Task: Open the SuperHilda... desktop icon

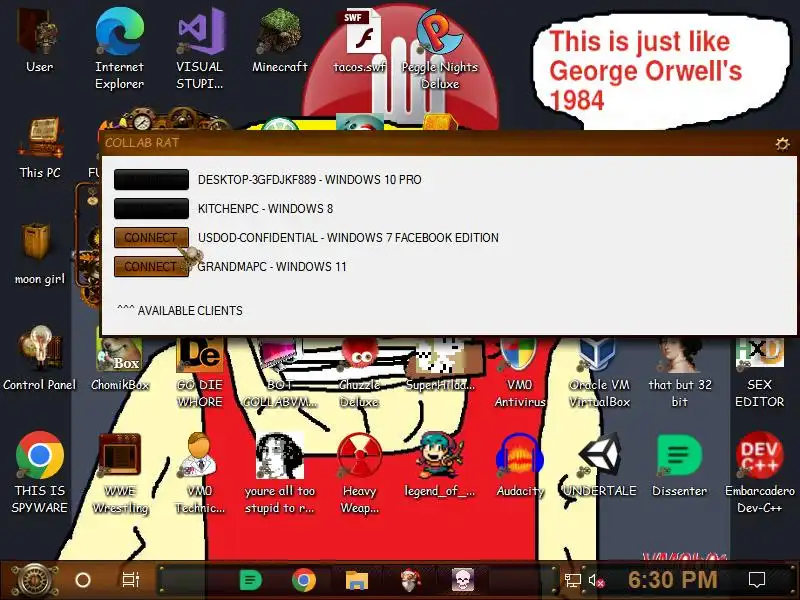Action: 440,365
